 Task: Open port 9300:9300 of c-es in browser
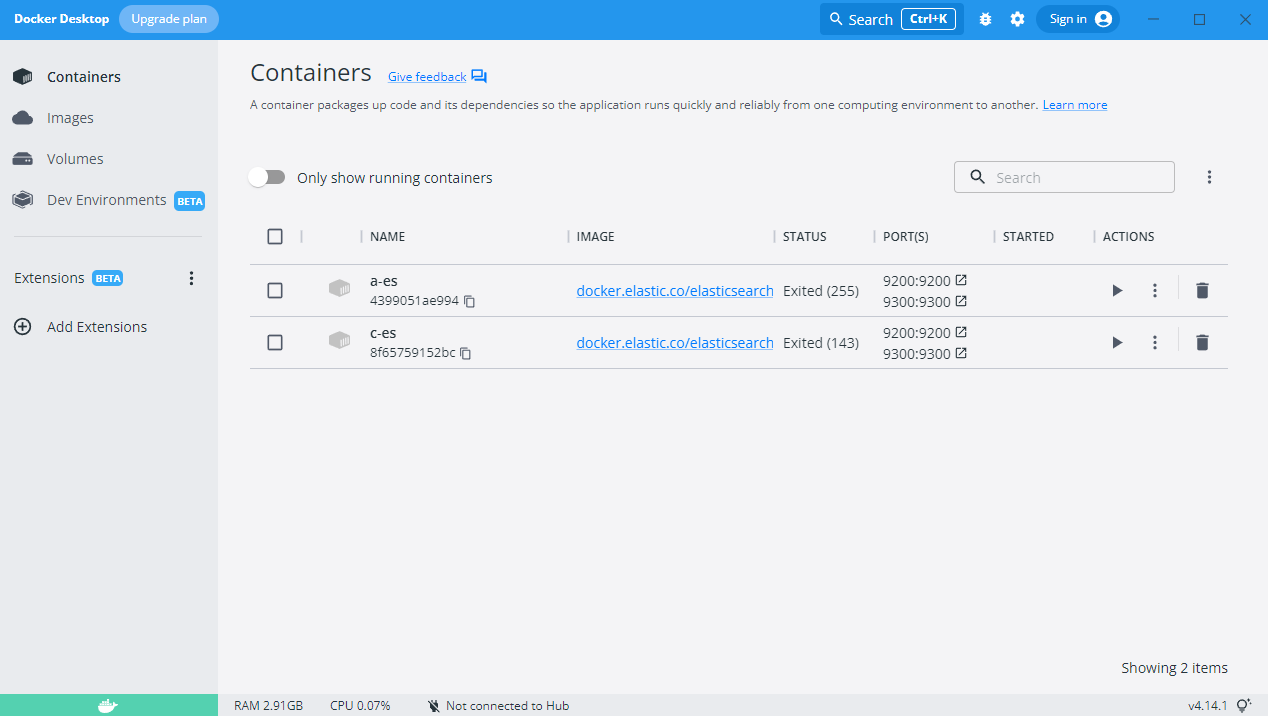point(961,353)
